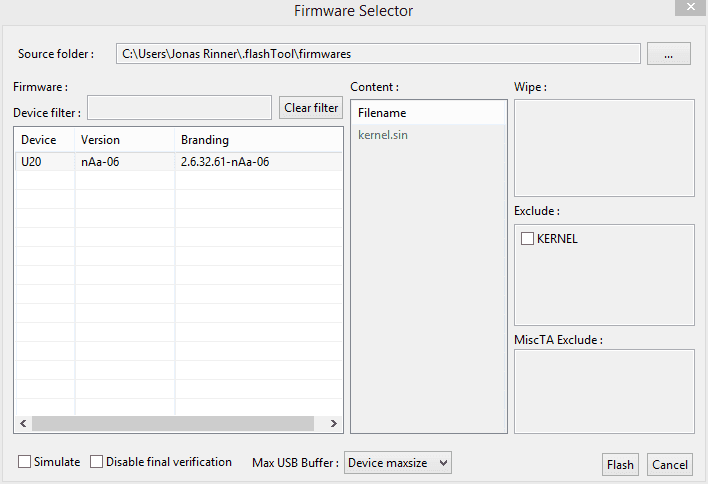Click the Version column header
708x484 pixels.
(x=125, y=140)
